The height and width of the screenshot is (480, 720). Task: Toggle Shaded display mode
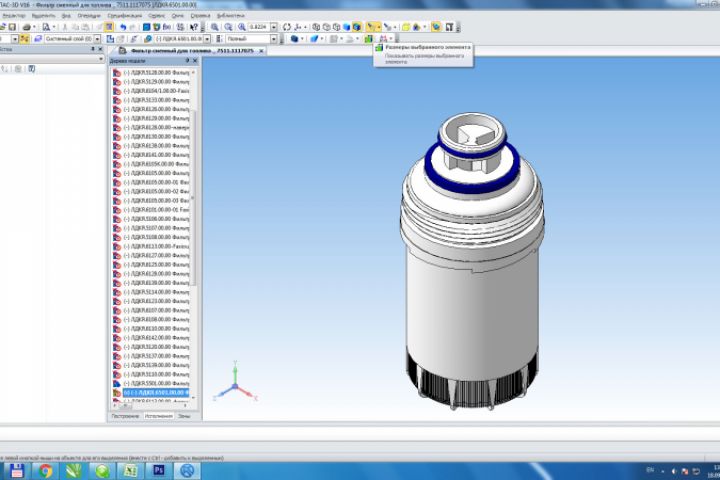coord(346,27)
